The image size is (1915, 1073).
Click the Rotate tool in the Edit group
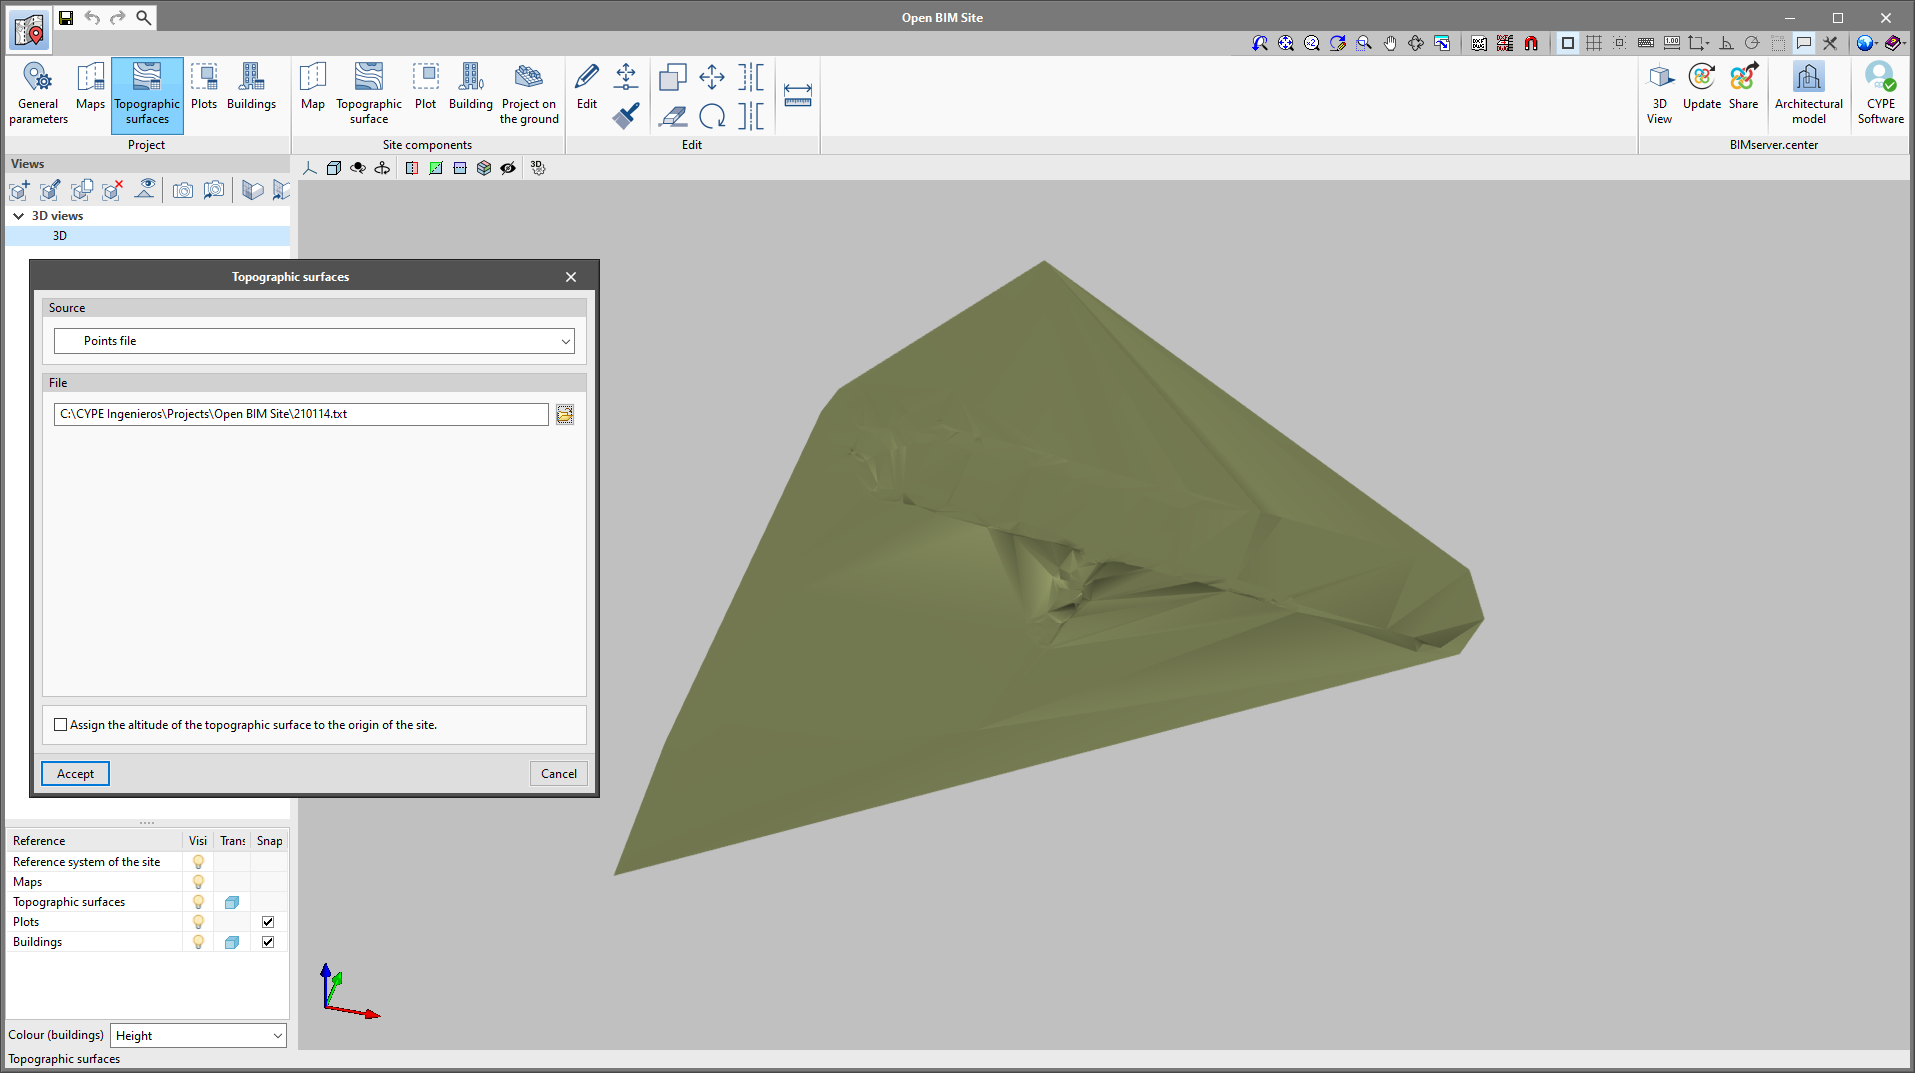point(712,116)
